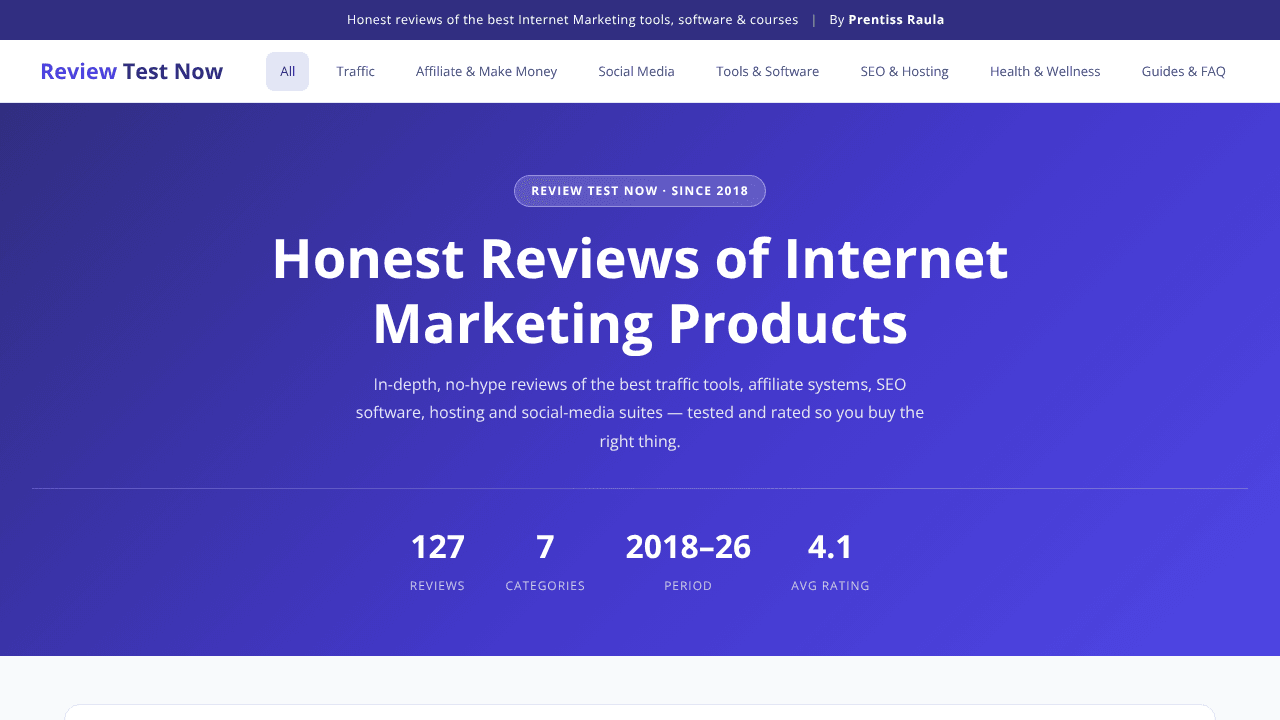Switch to the Social Media category

[636, 71]
